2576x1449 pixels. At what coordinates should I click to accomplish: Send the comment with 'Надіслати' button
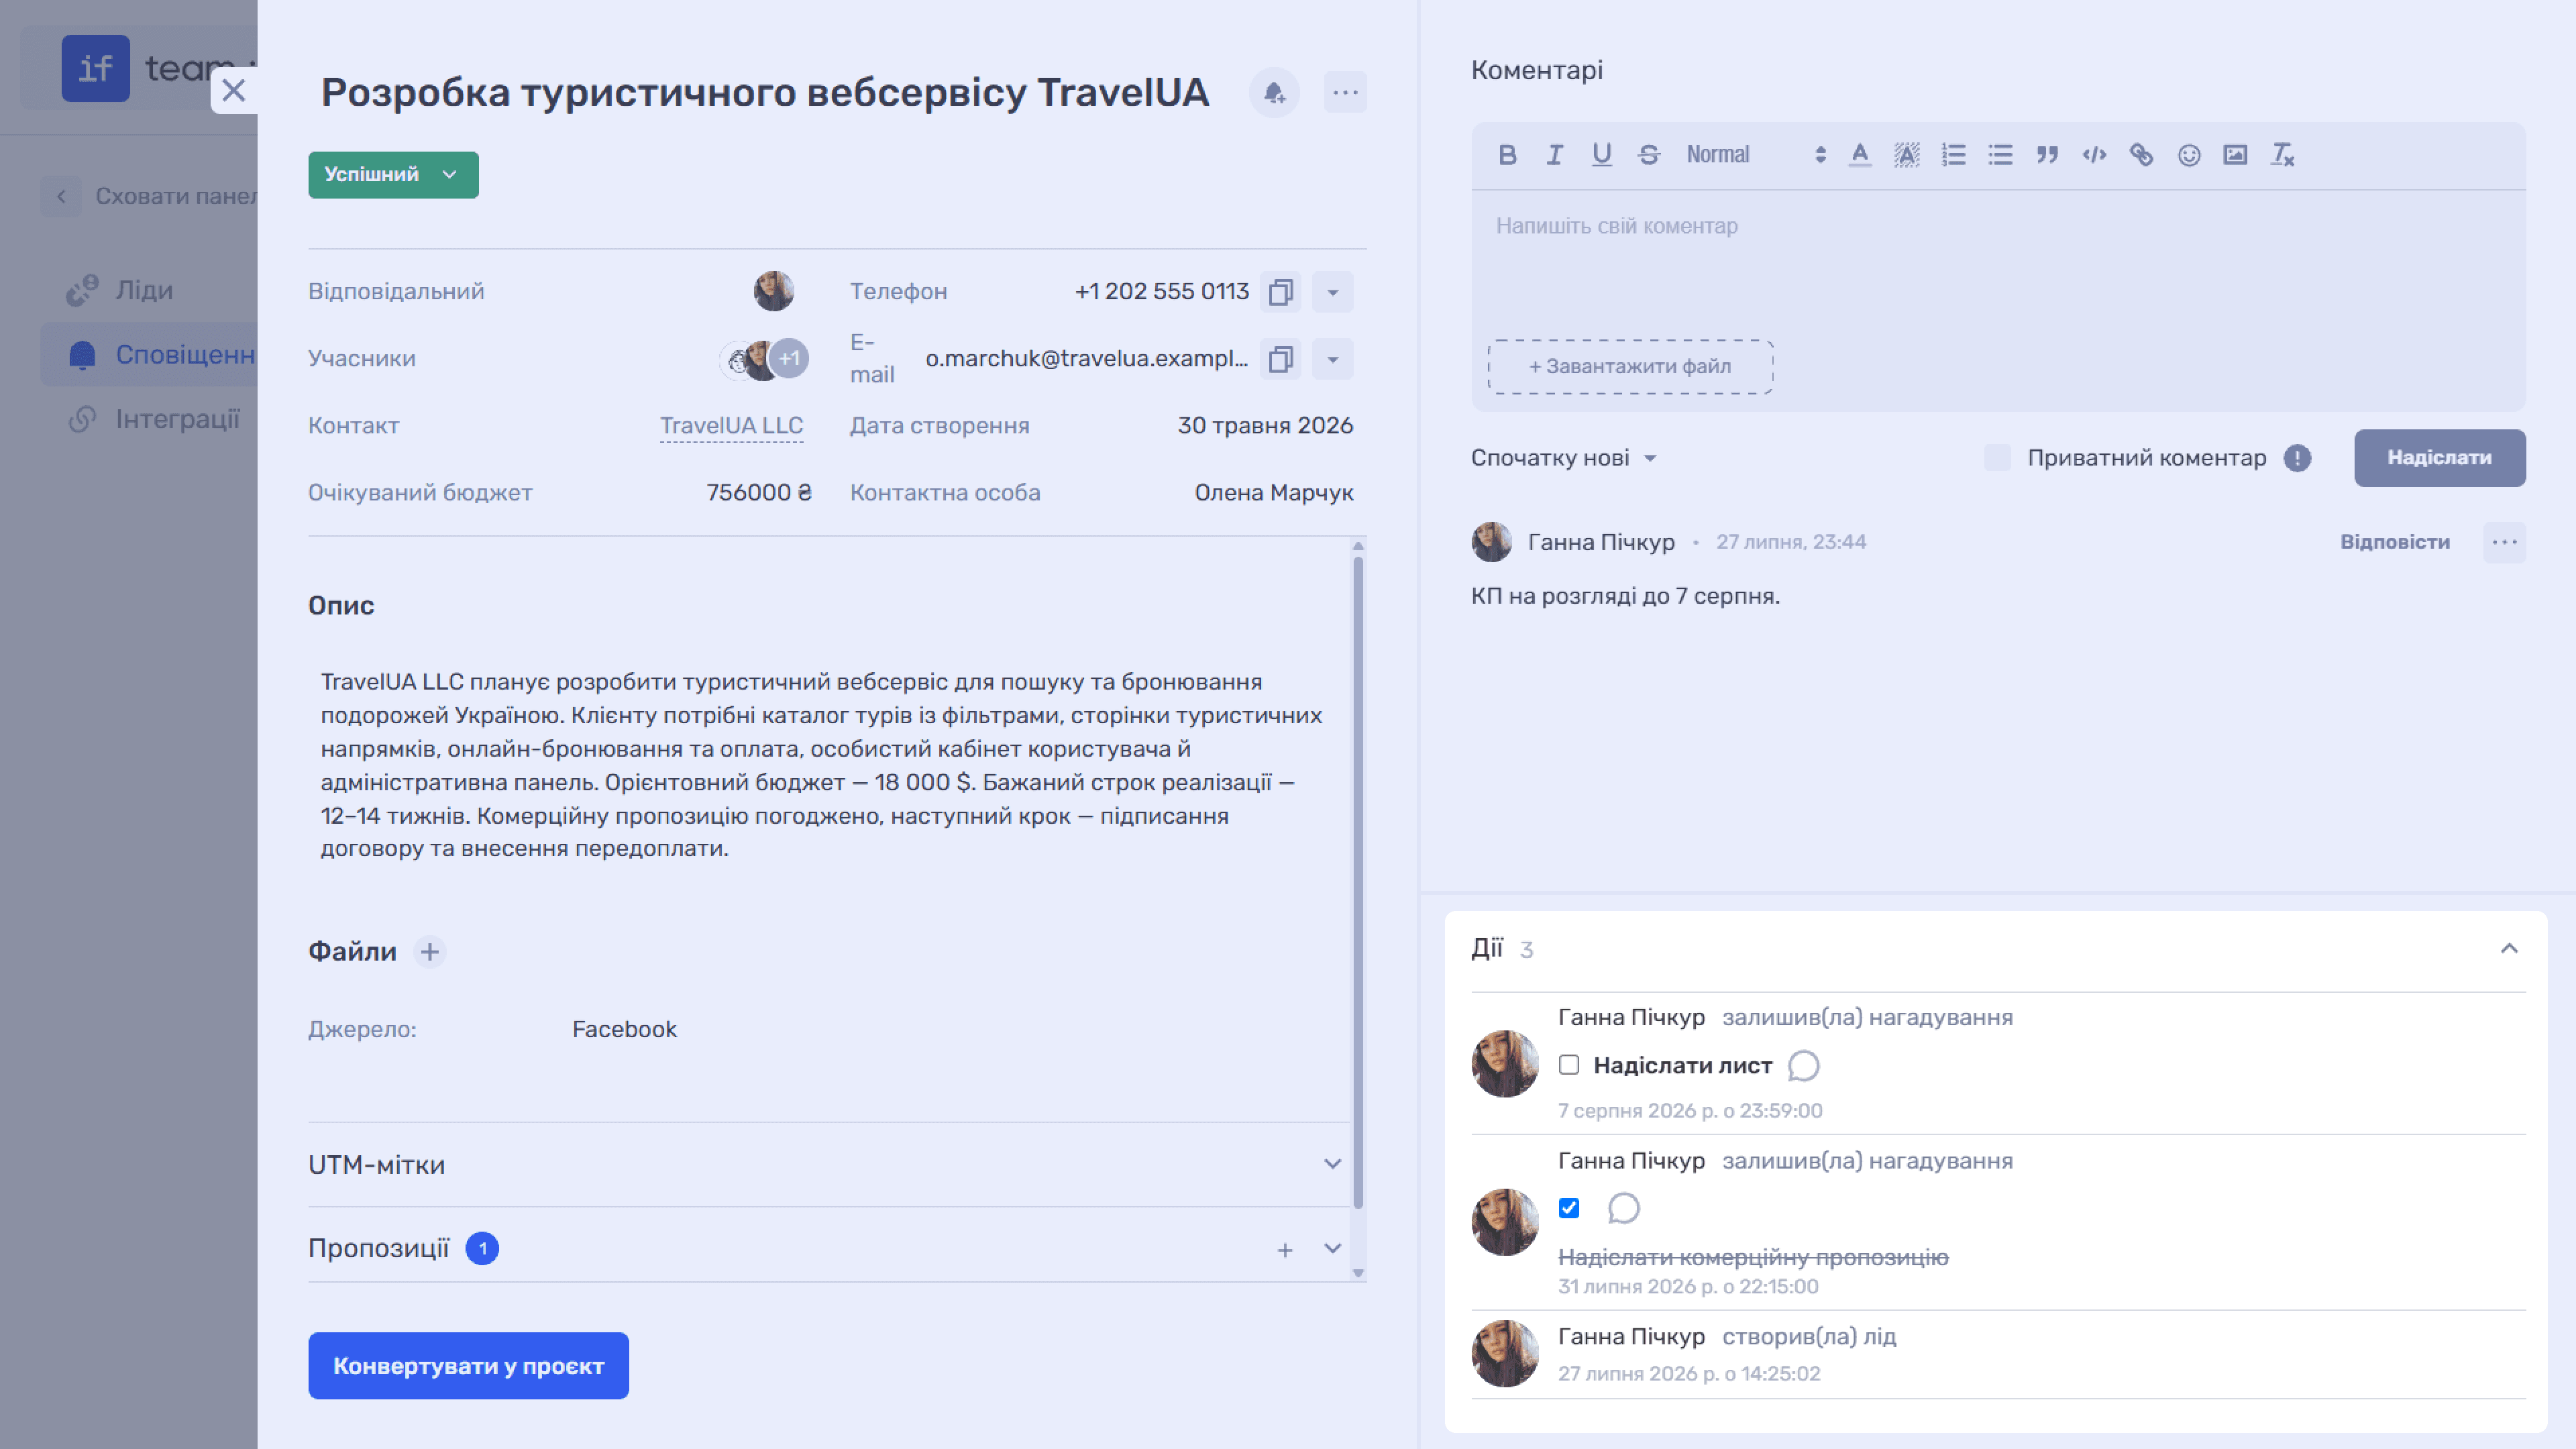[x=2439, y=458]
